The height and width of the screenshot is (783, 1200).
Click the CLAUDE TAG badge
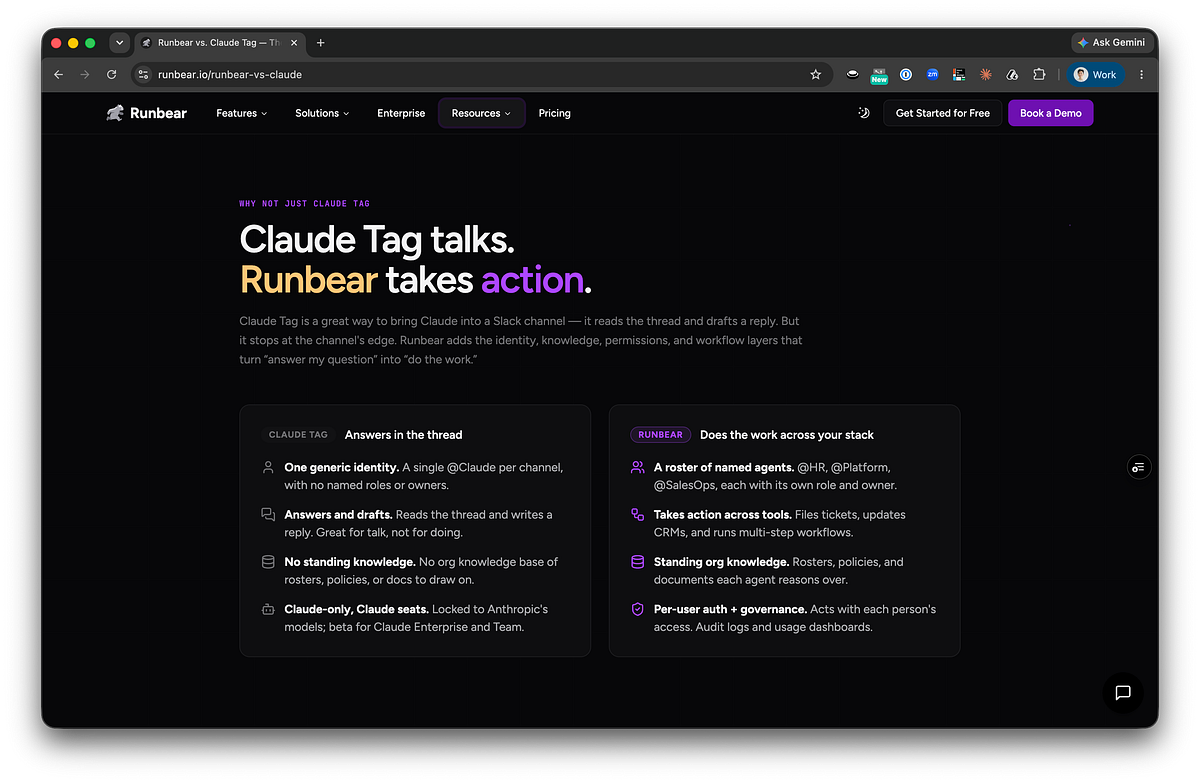click(298, 435)
